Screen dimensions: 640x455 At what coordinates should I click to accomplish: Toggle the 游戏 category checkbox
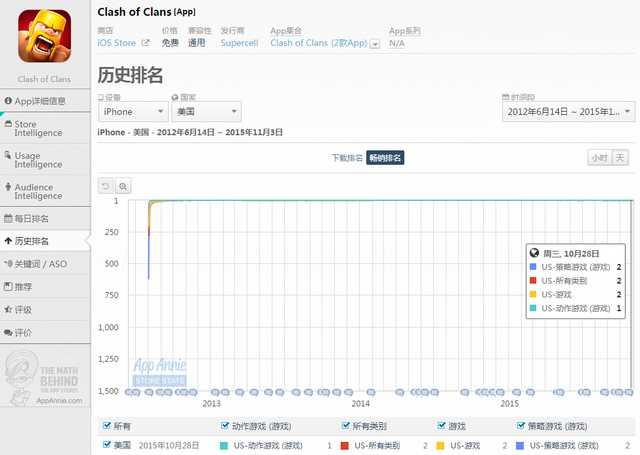pos(441,426)
